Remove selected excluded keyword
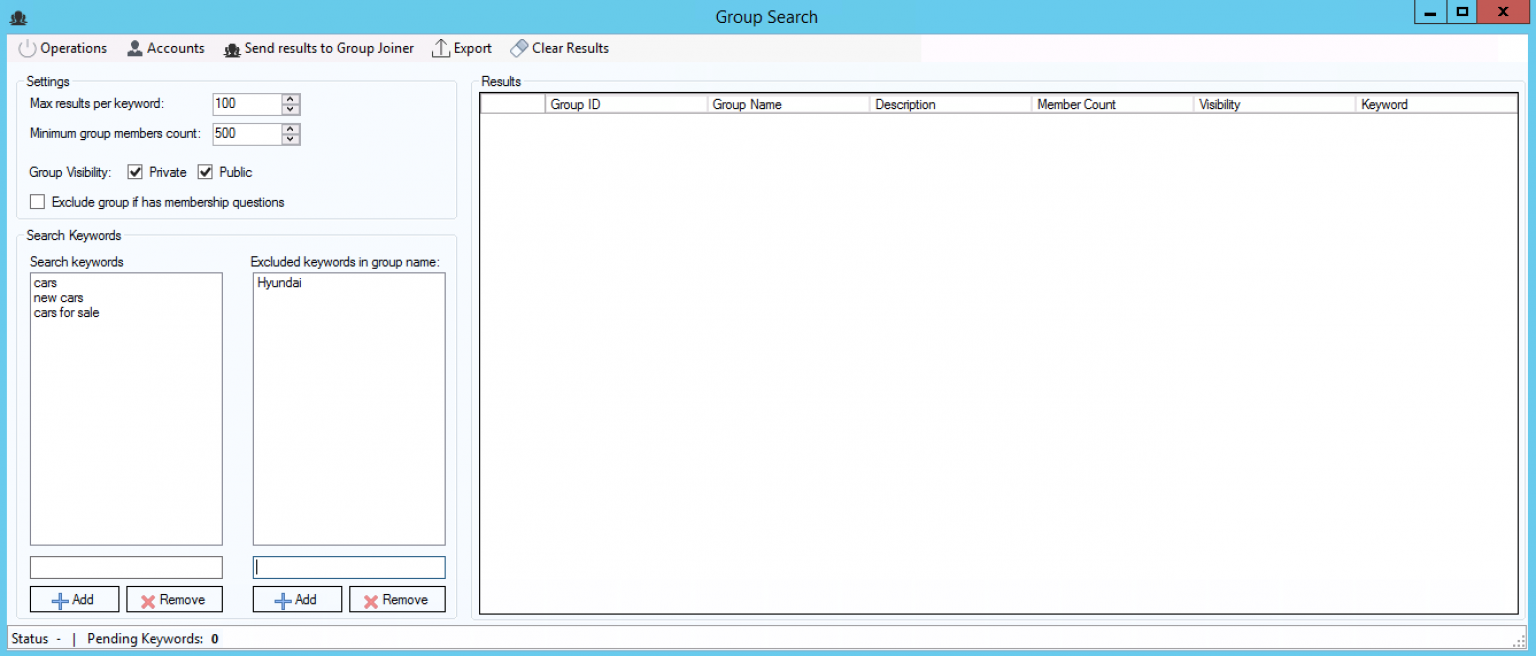 point(397,599)
